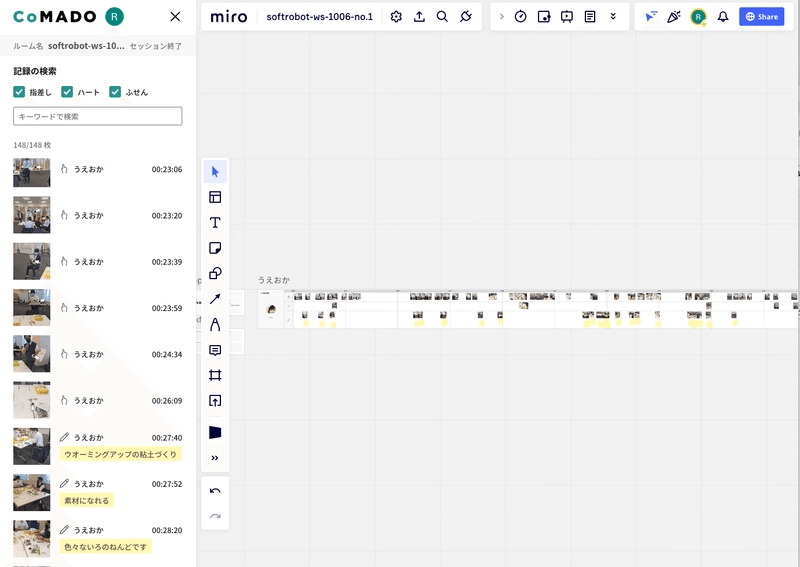Open board settings gear
The height and width of the screenshot is (567, 800).
click(x=396, y=17)
